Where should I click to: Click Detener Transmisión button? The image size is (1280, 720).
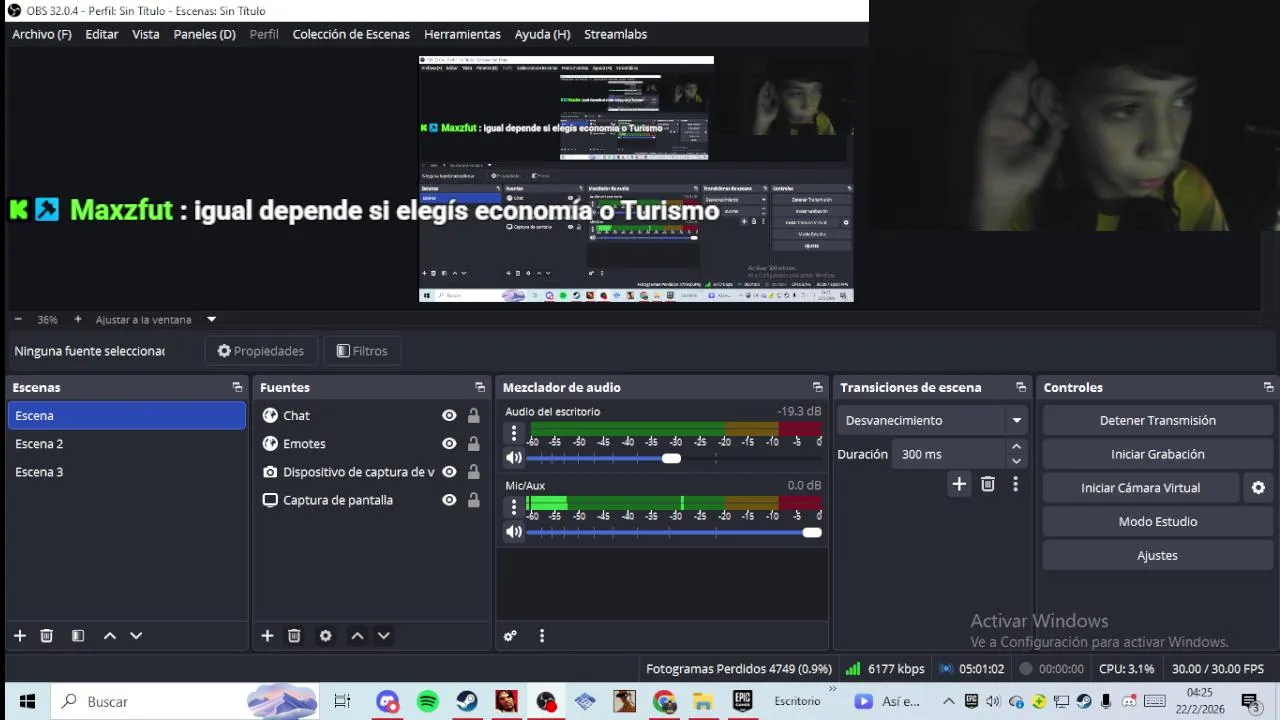point(1158,421)
